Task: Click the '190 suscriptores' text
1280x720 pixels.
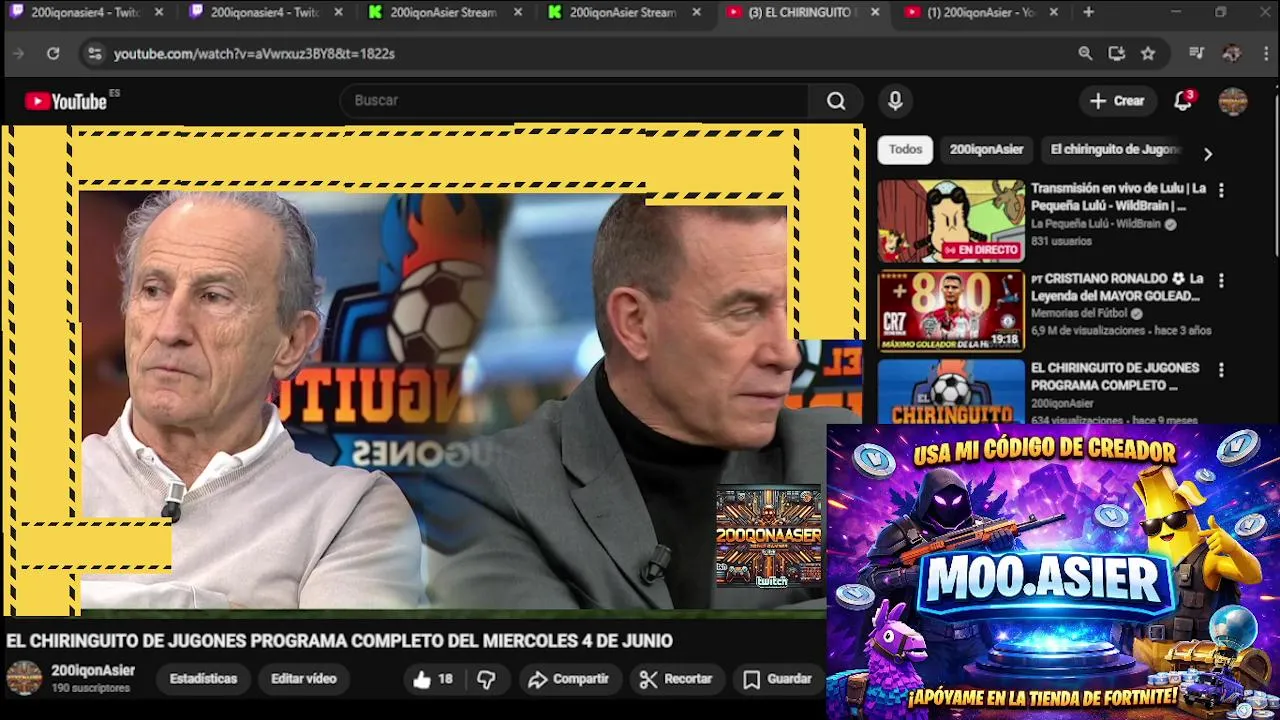Action: [90, 688]
